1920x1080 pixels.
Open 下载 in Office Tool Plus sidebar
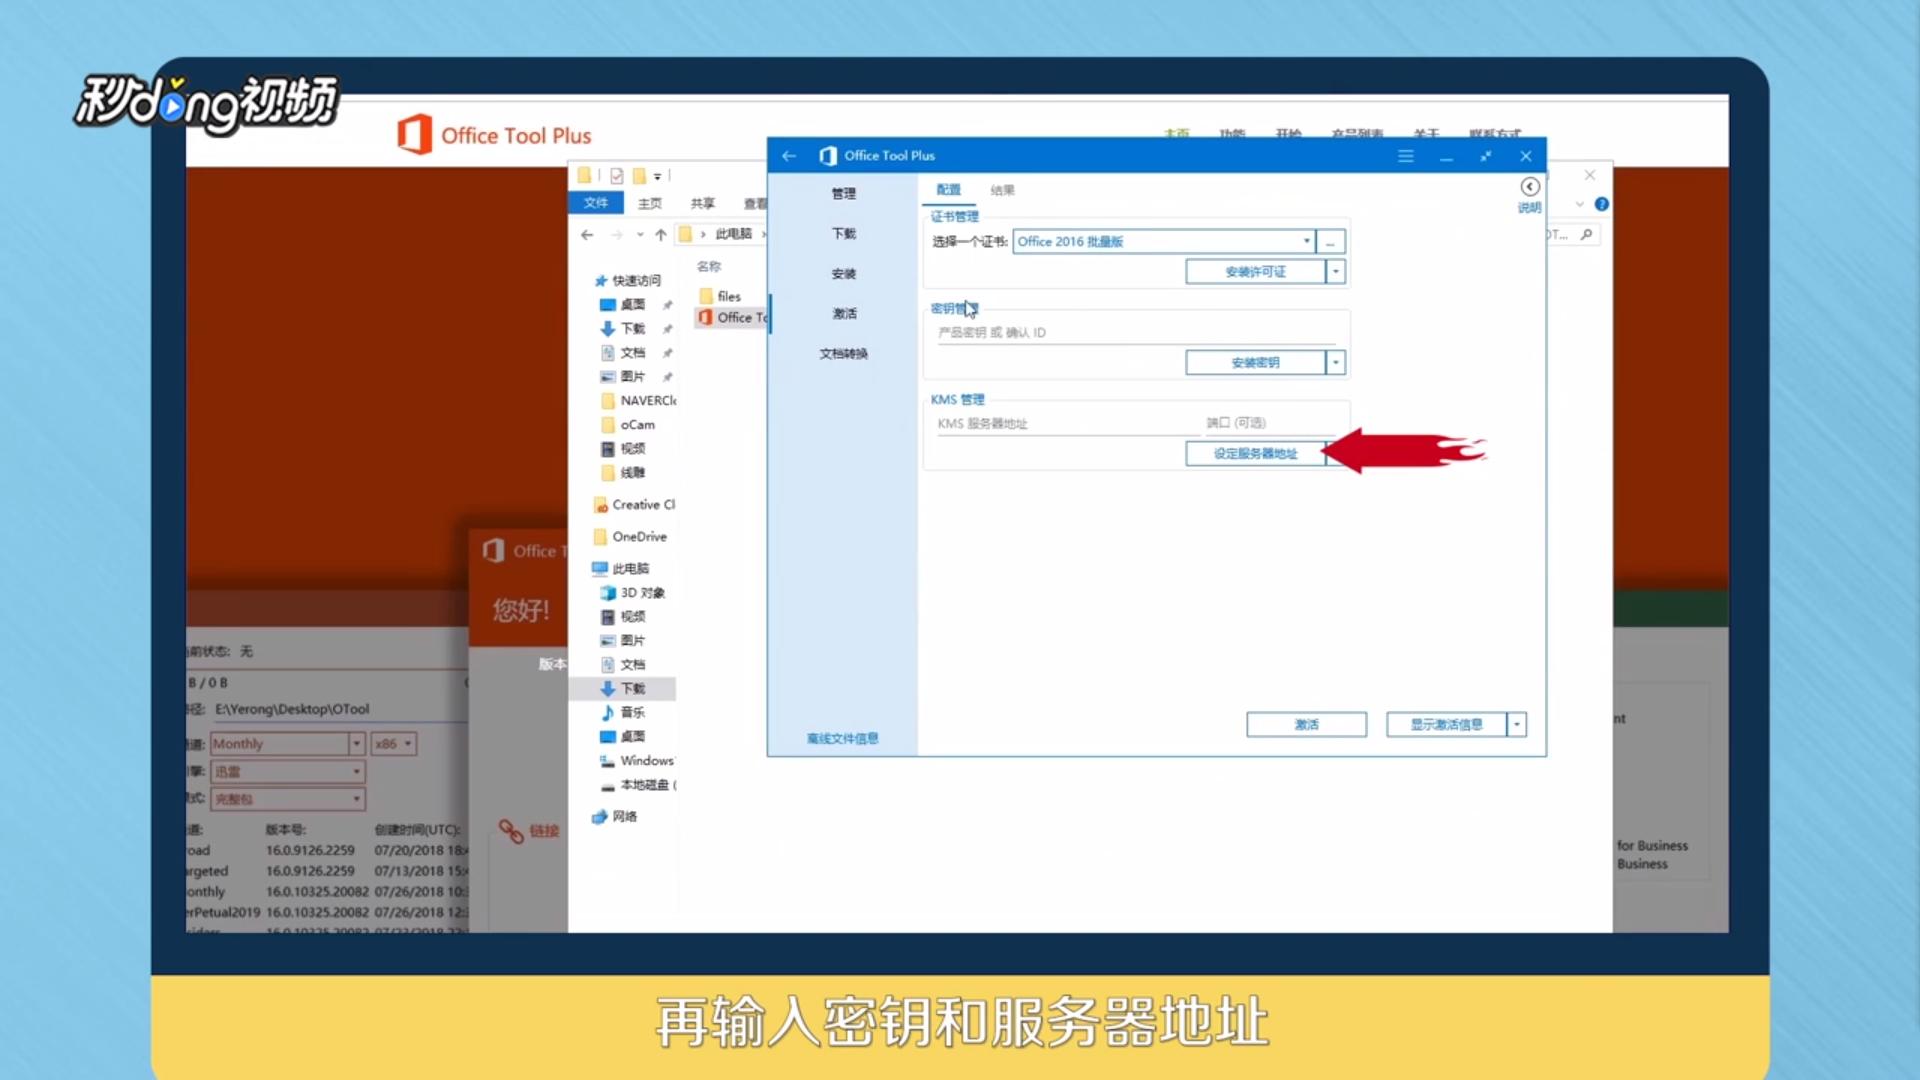(844, 234)
